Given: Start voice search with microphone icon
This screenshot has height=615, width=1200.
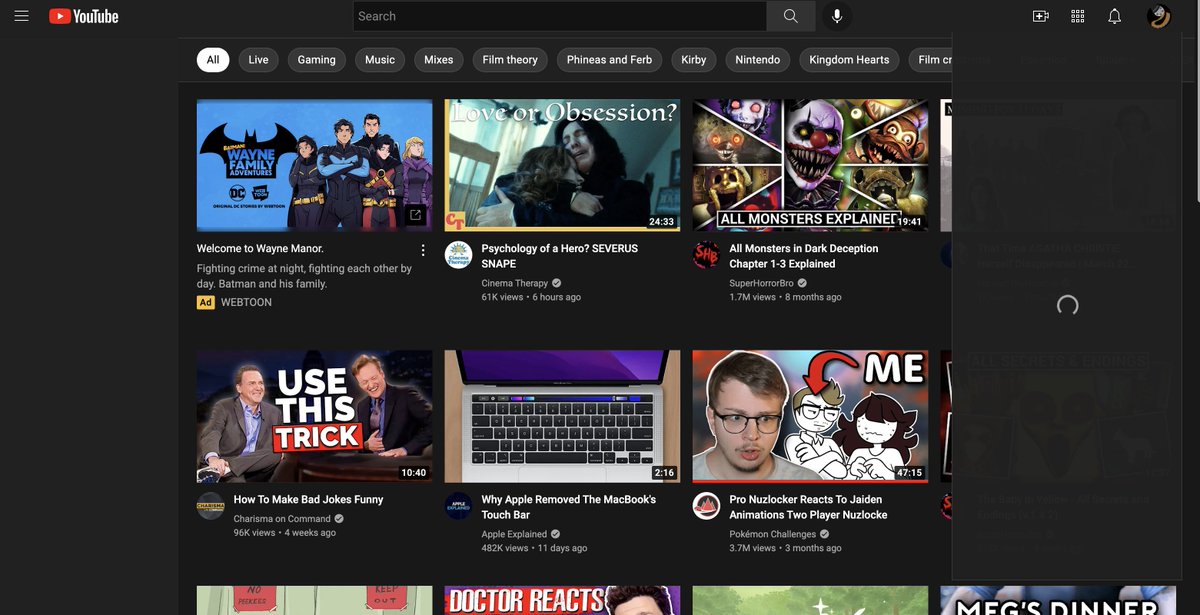Looking at the screenshot, I should coord(837,16).
